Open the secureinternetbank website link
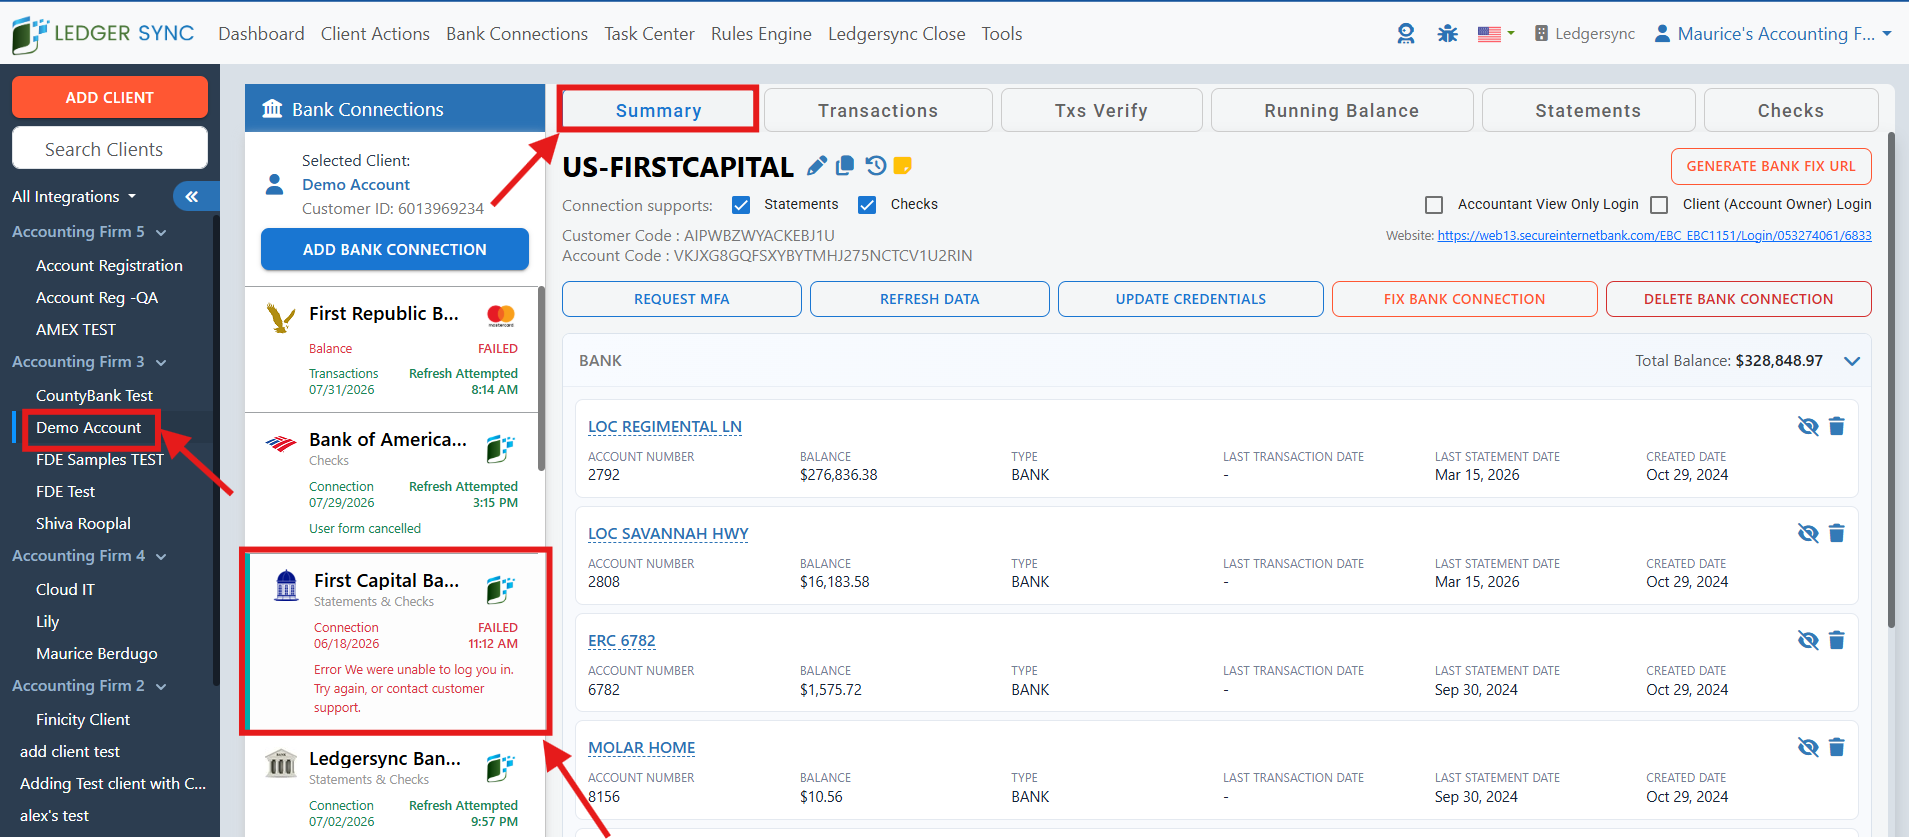1909x839 pixels. click(1655, 236)
